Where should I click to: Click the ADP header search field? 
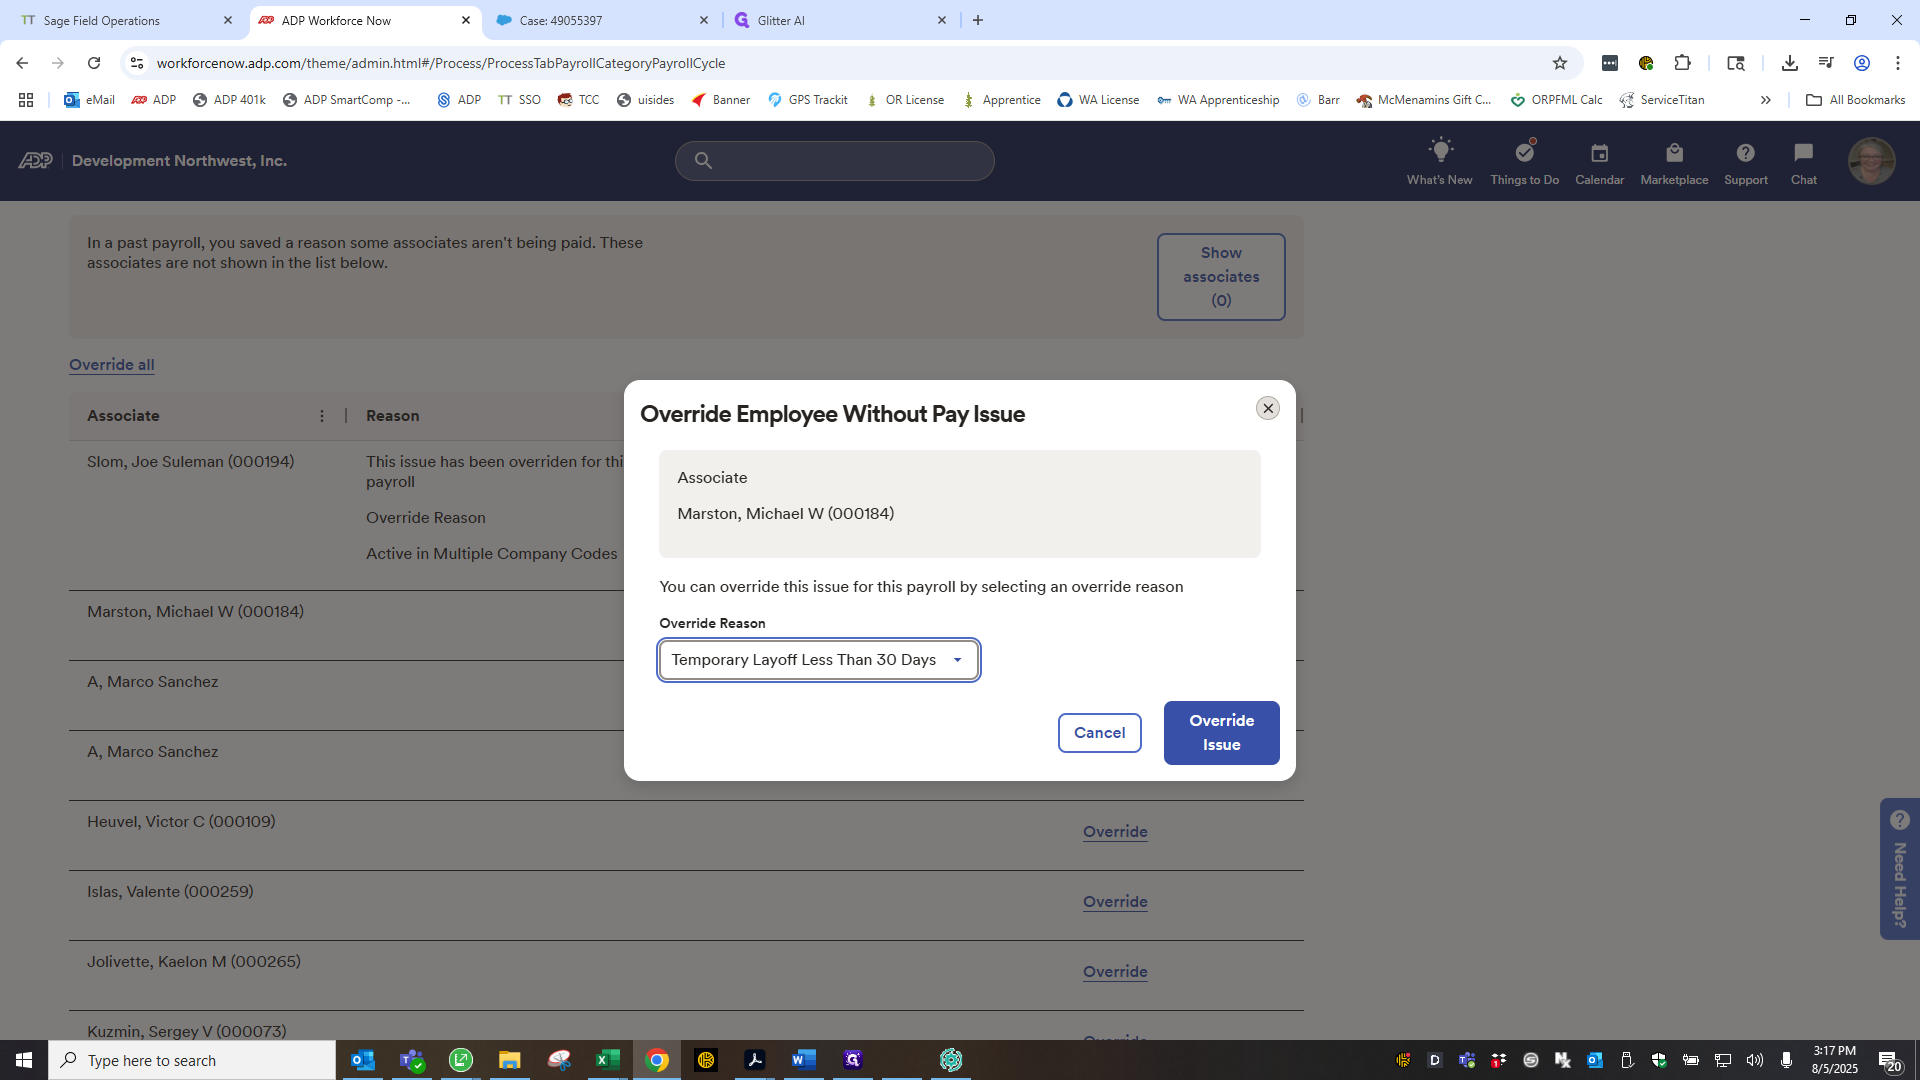(835, 161)
